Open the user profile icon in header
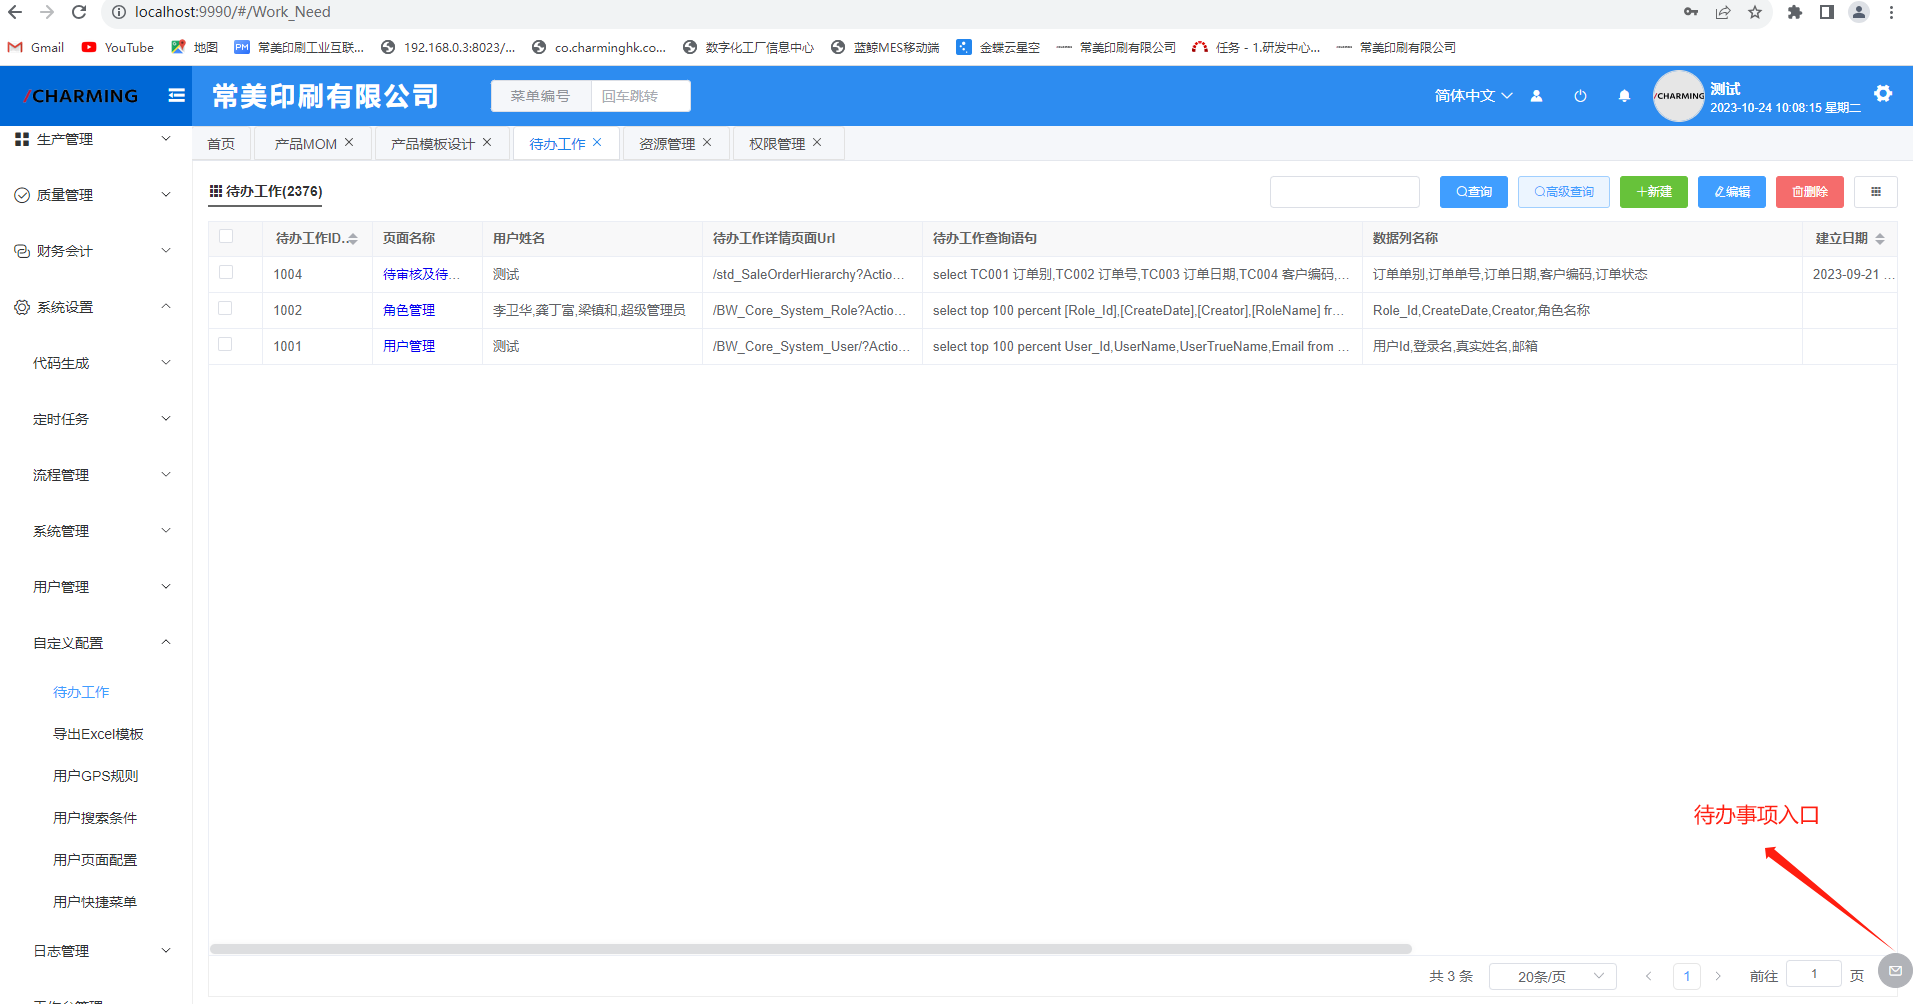Image resolution: width=1913 pixels, height=1004 pixels. [x=1537, y=96]
